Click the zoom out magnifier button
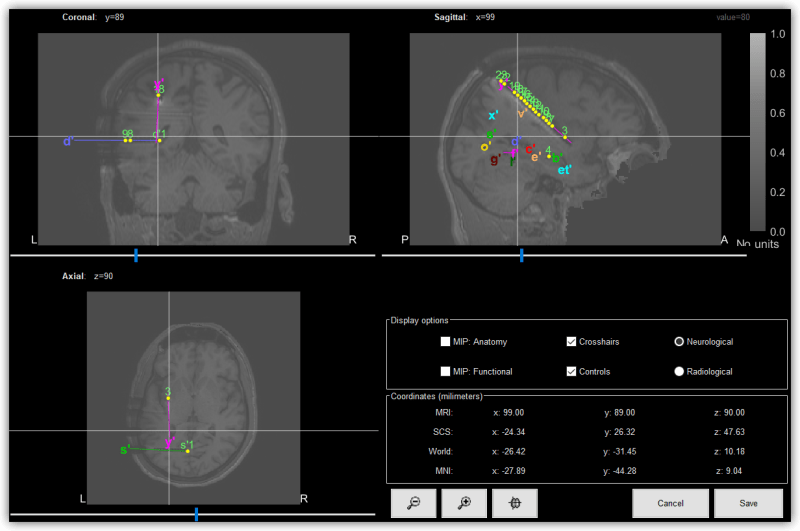 click(x=413, y=503)
